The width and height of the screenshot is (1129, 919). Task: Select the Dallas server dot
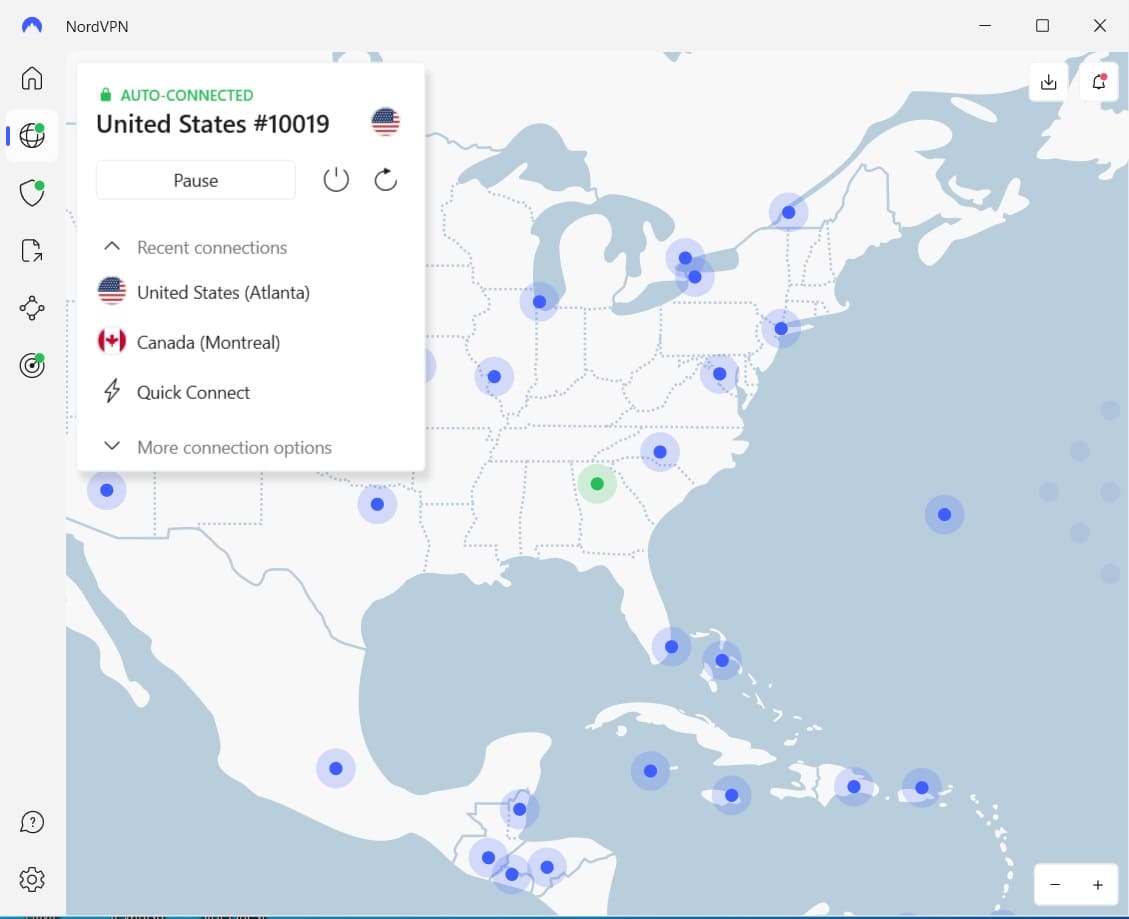(x=377, y=504)
